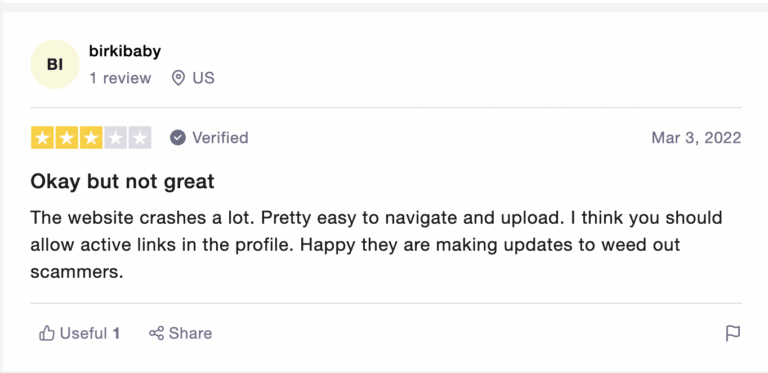768x373 pixels.
Task: Open birkibaby's user profile name
Action: [x=125, y=51]
